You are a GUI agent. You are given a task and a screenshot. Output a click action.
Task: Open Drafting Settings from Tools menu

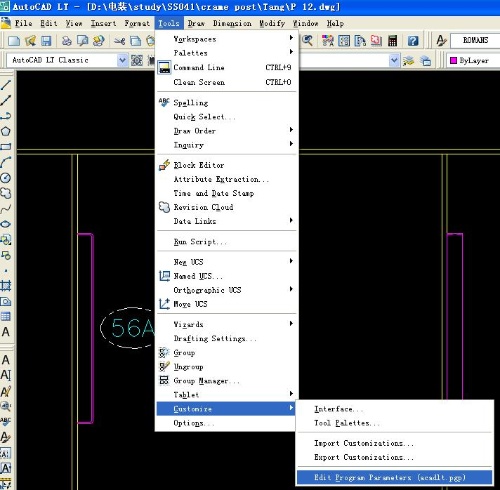[227, 338]
